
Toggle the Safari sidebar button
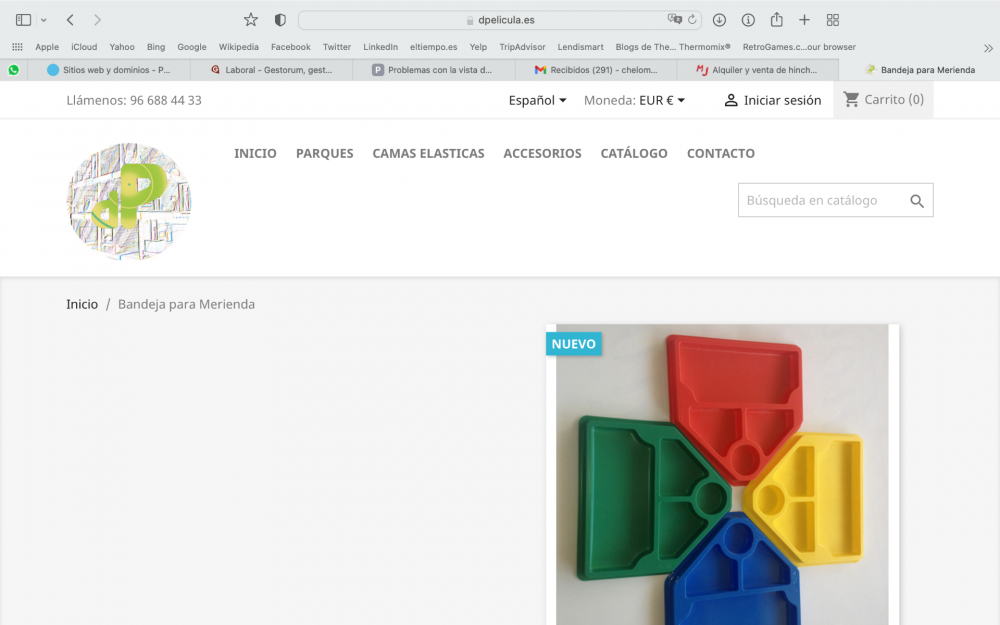[x=24, y=20]
